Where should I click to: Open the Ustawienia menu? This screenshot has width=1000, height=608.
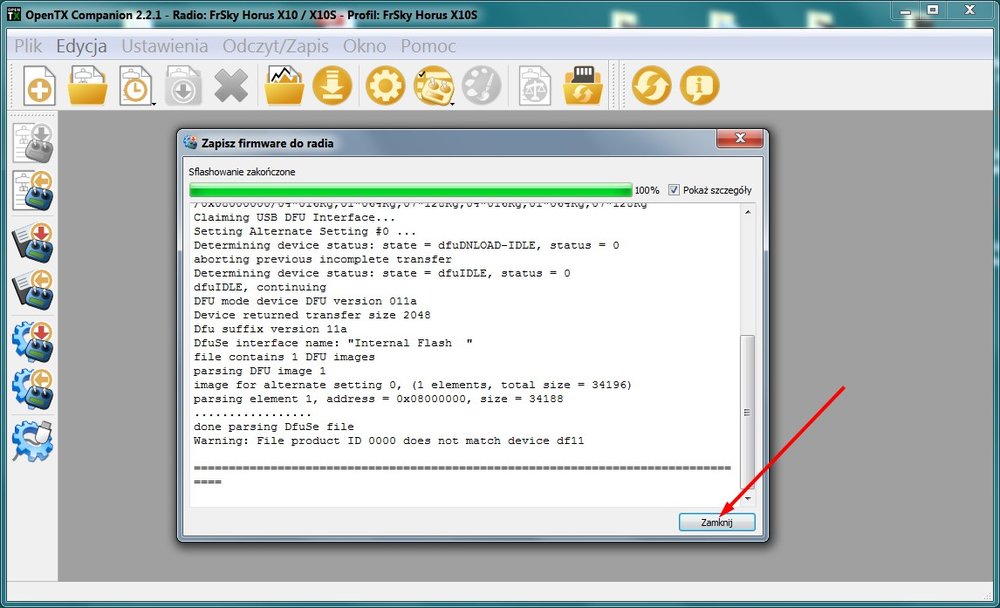click(165, 46)
